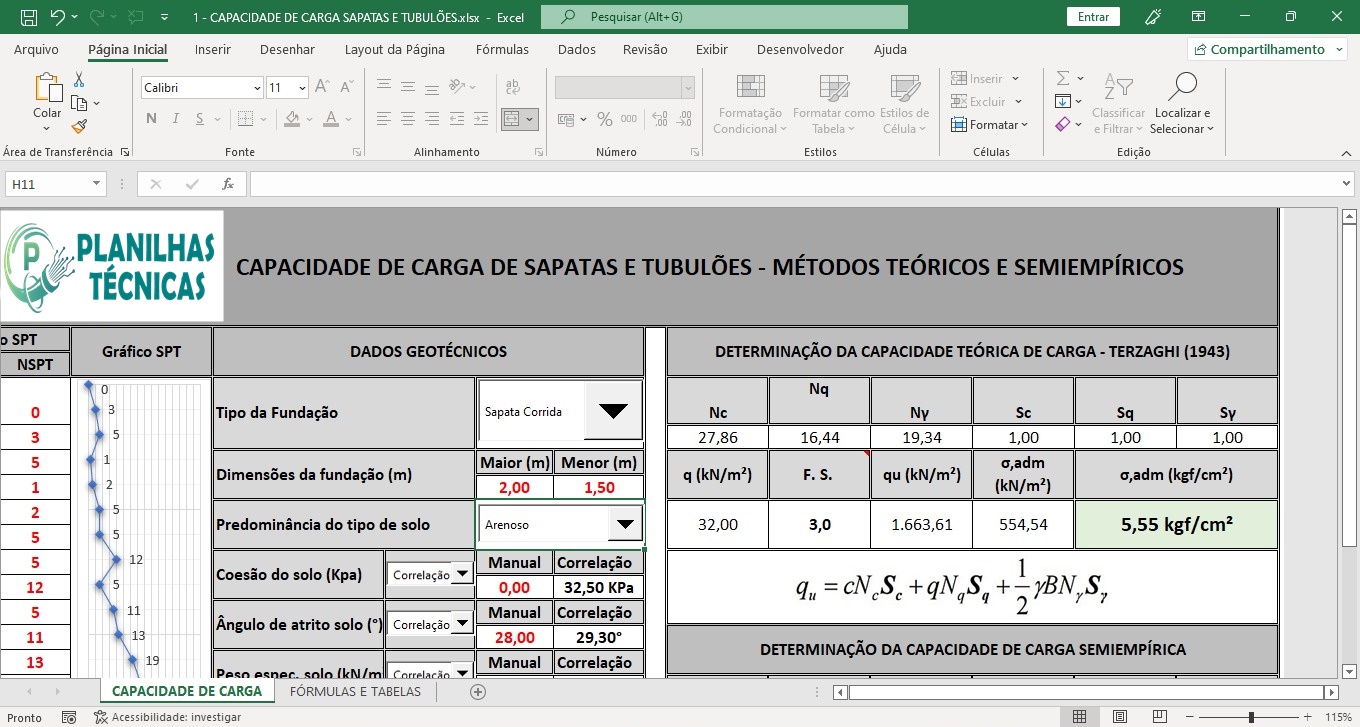The image size is (1360, 727).
Task: Expand the formula bar
Action: (x=1346, y=184)
